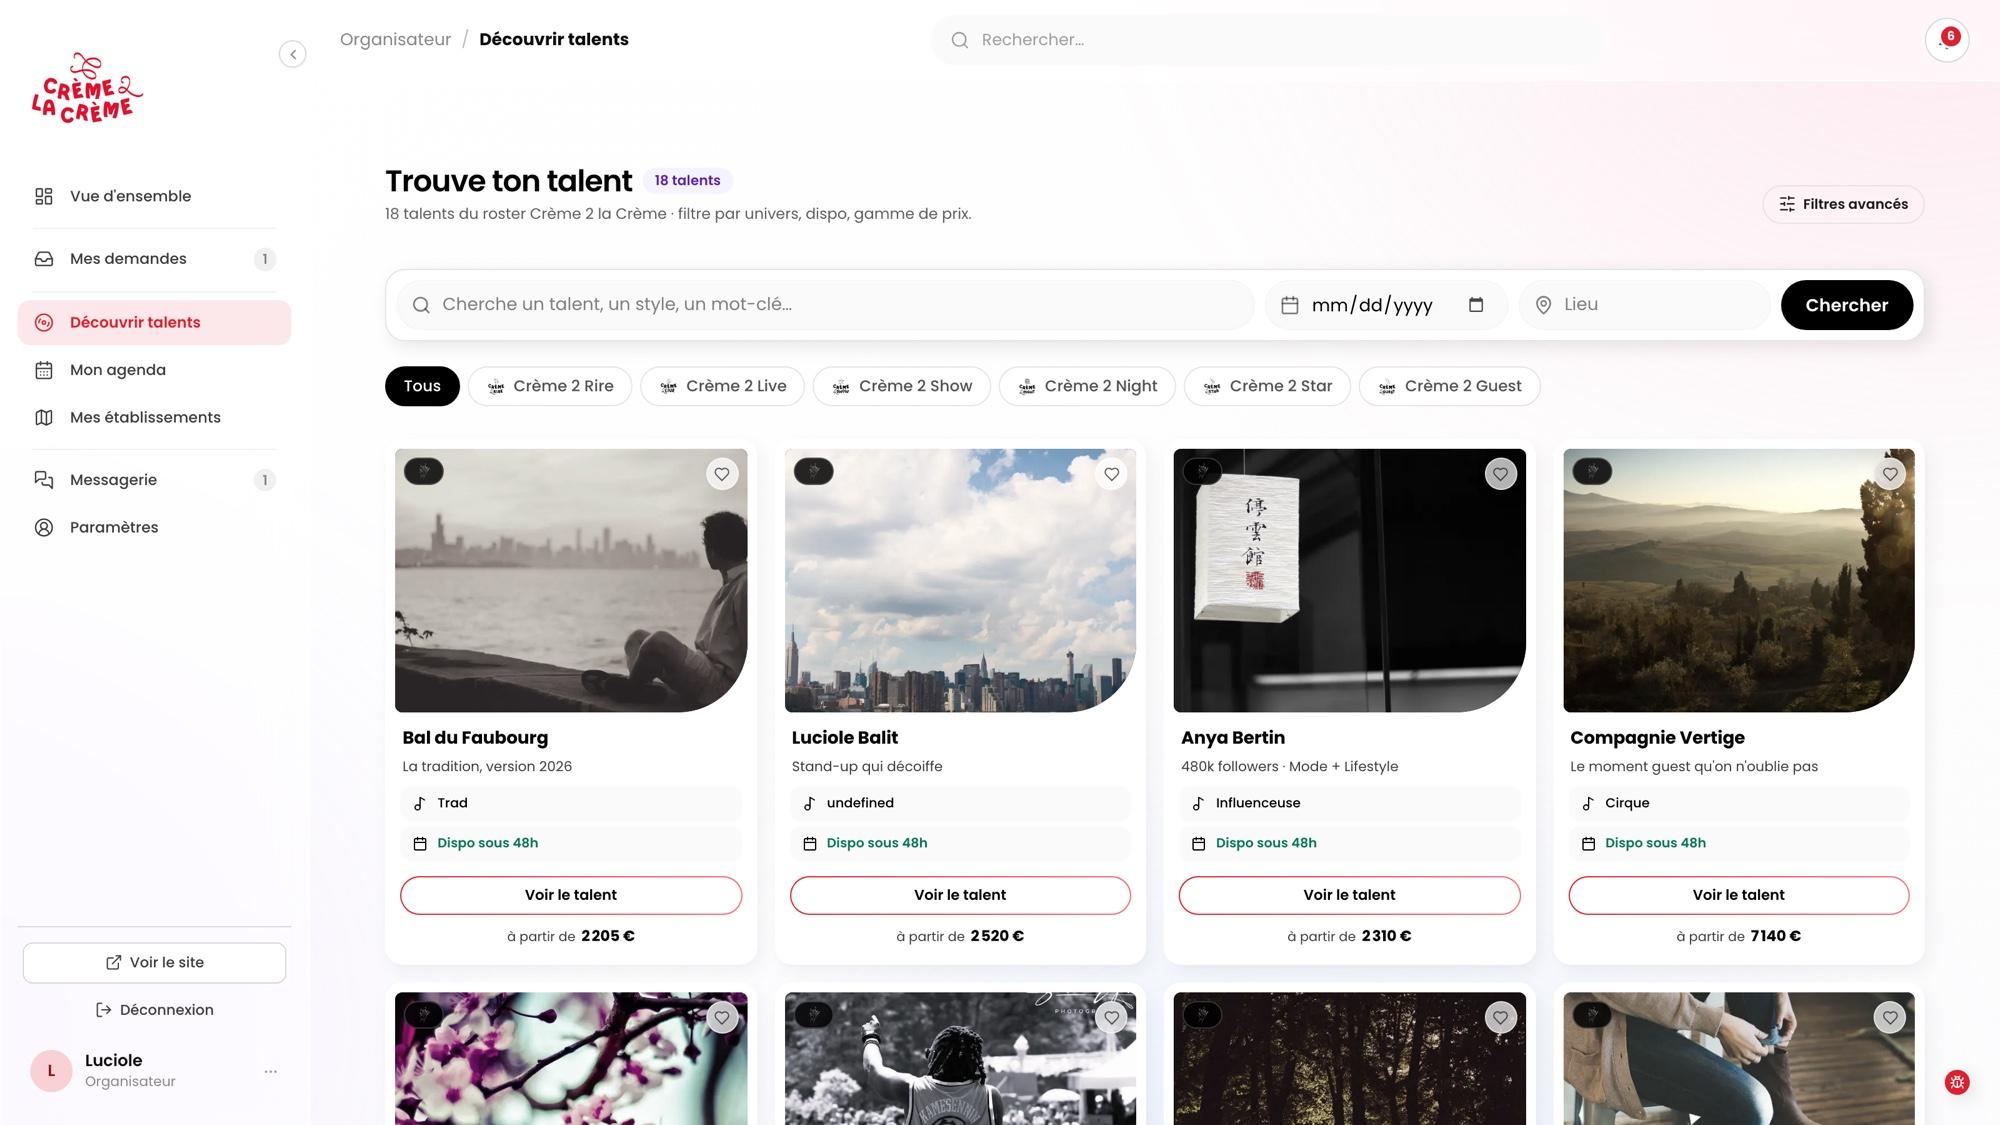Image resolution: width=2000 pixels, height=1125 pixels.
Task: Filter by Crème 2 Show
Action: point(901,386)
